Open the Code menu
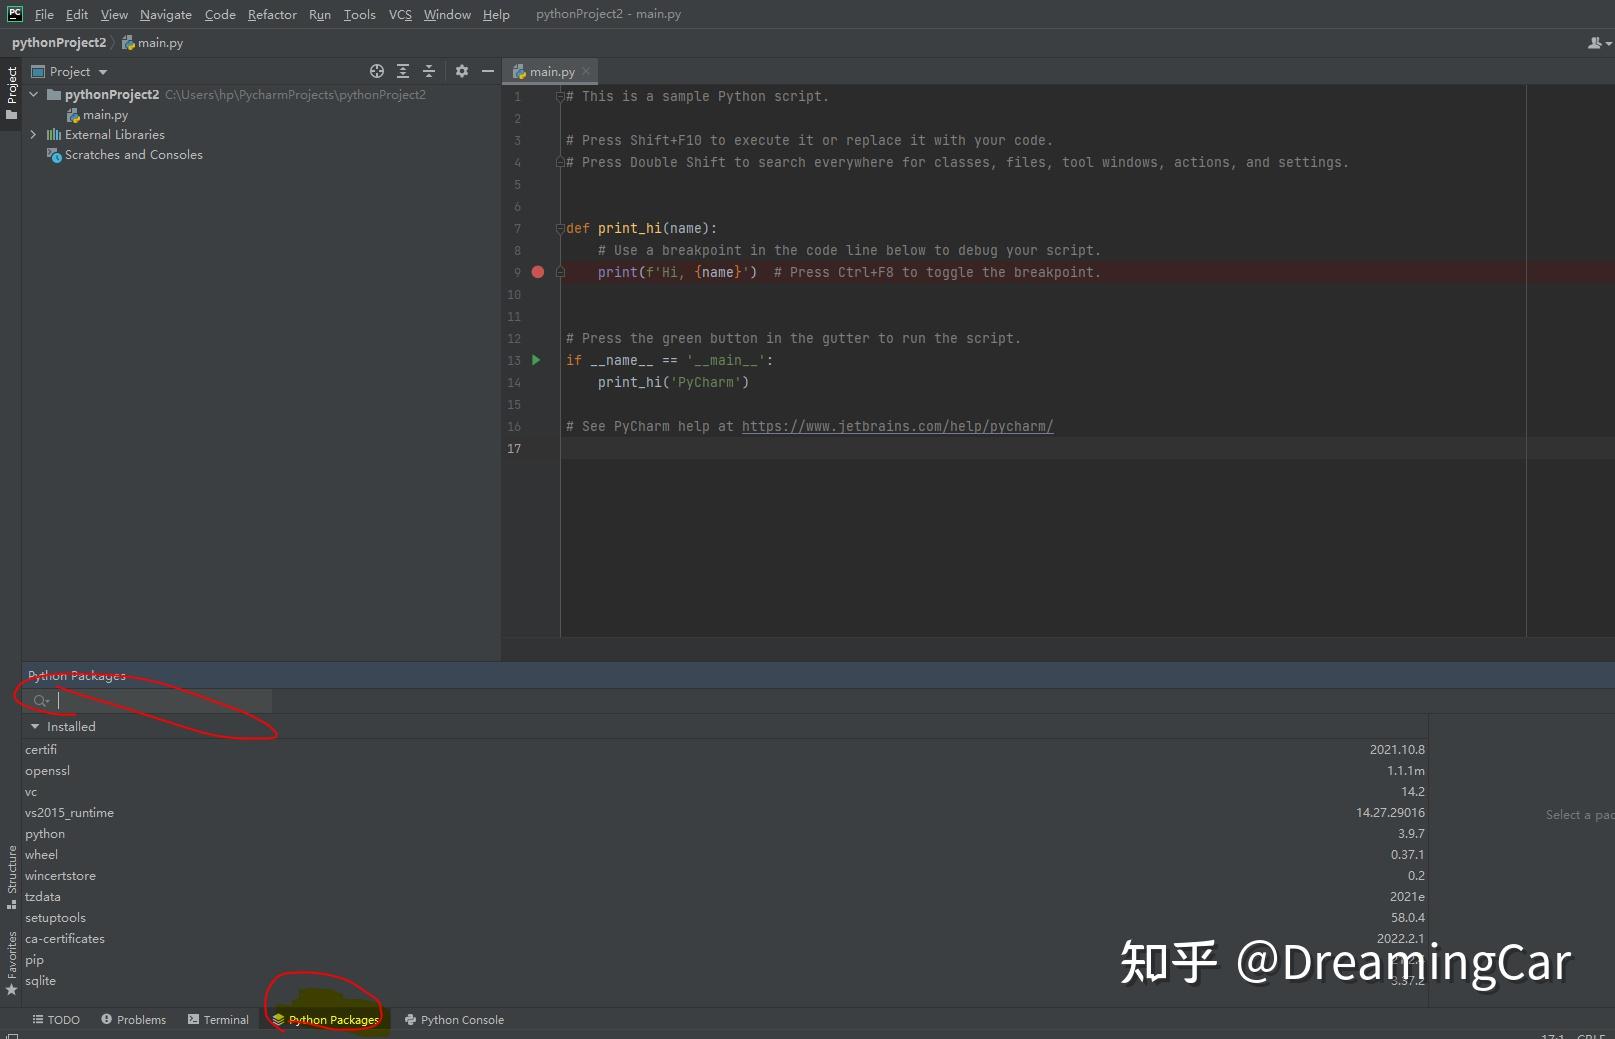Screen dimensions: 1615x1039 (x=220, y=14)
